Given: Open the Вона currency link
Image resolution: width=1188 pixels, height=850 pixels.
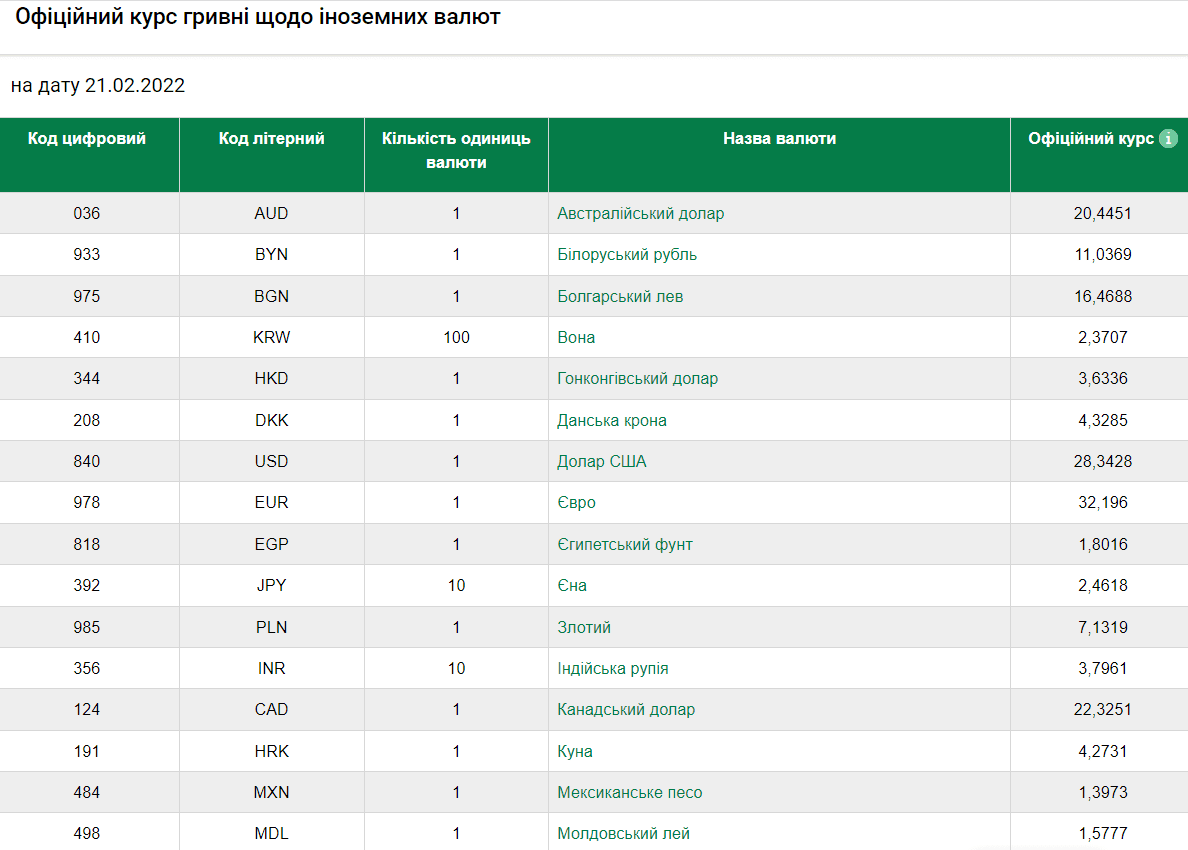Looking at the screenshot, I should pos(576,337).
